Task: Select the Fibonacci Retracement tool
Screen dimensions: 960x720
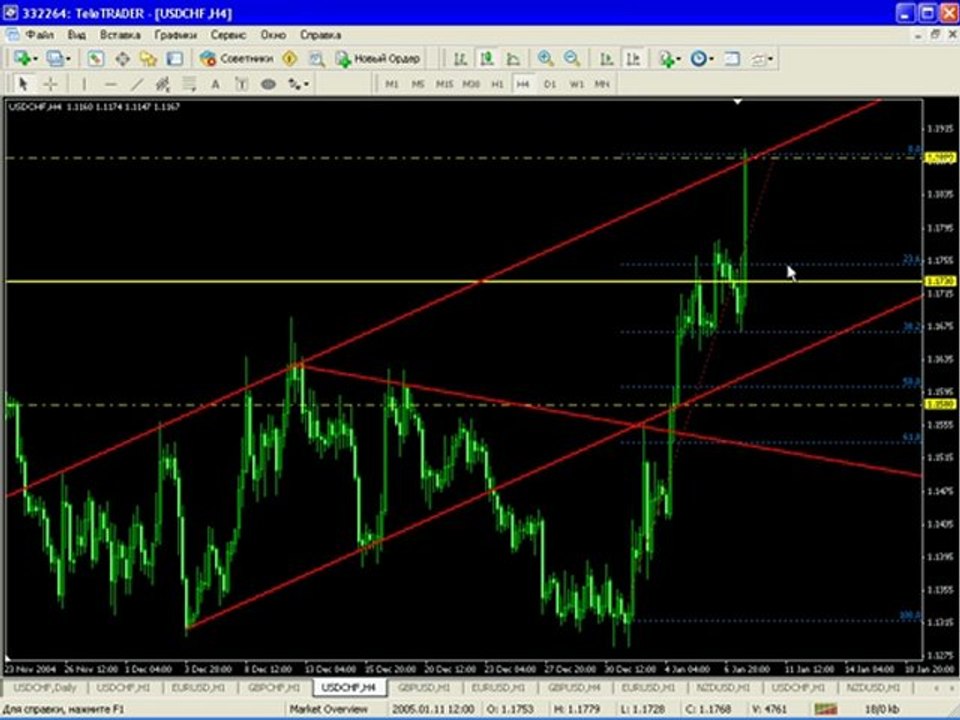Action: pyautogui.click(x=189, y=84)
